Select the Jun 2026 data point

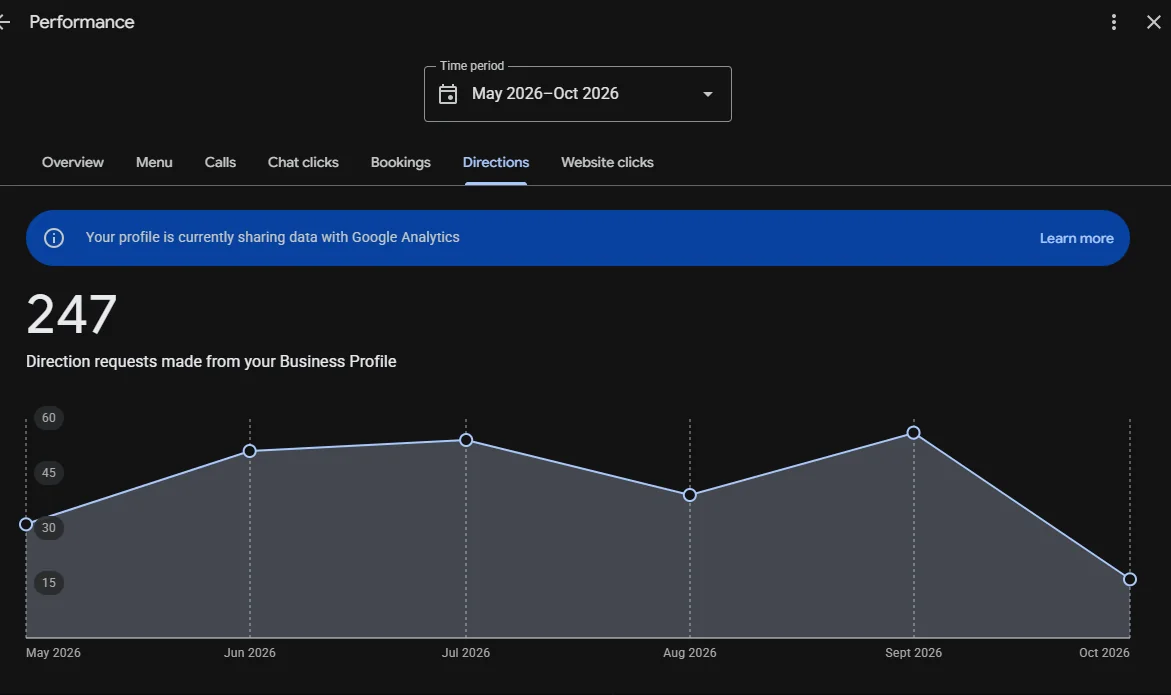pyautogui.click(x=250, y=451)
